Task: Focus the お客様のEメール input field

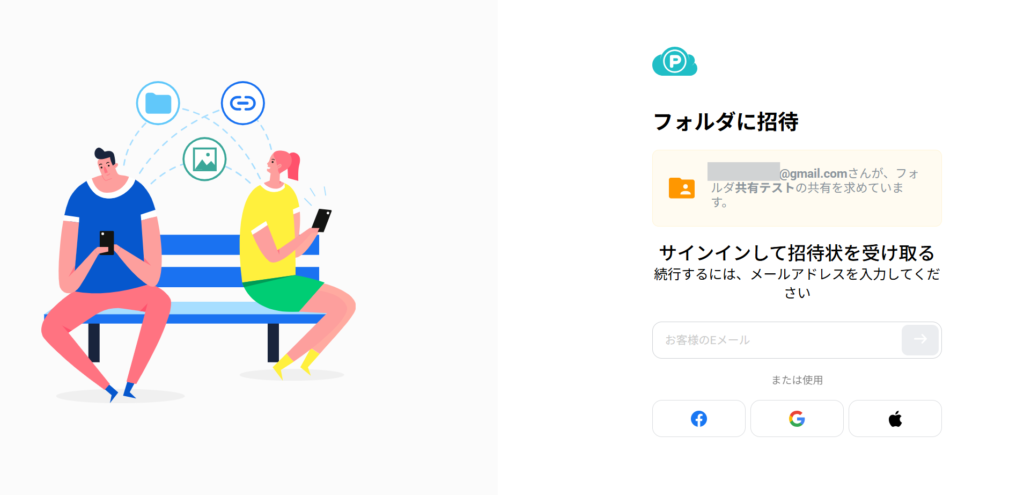Action: coord(777,340)
